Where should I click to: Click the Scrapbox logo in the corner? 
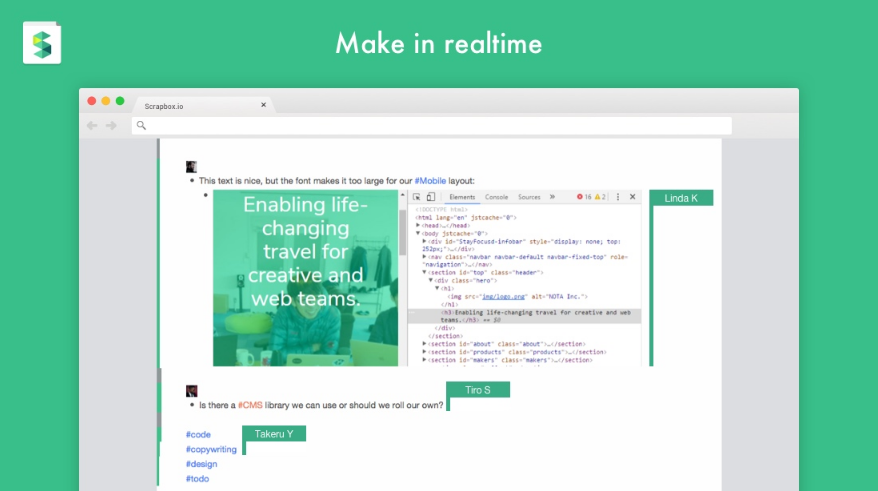coord(42,43)
